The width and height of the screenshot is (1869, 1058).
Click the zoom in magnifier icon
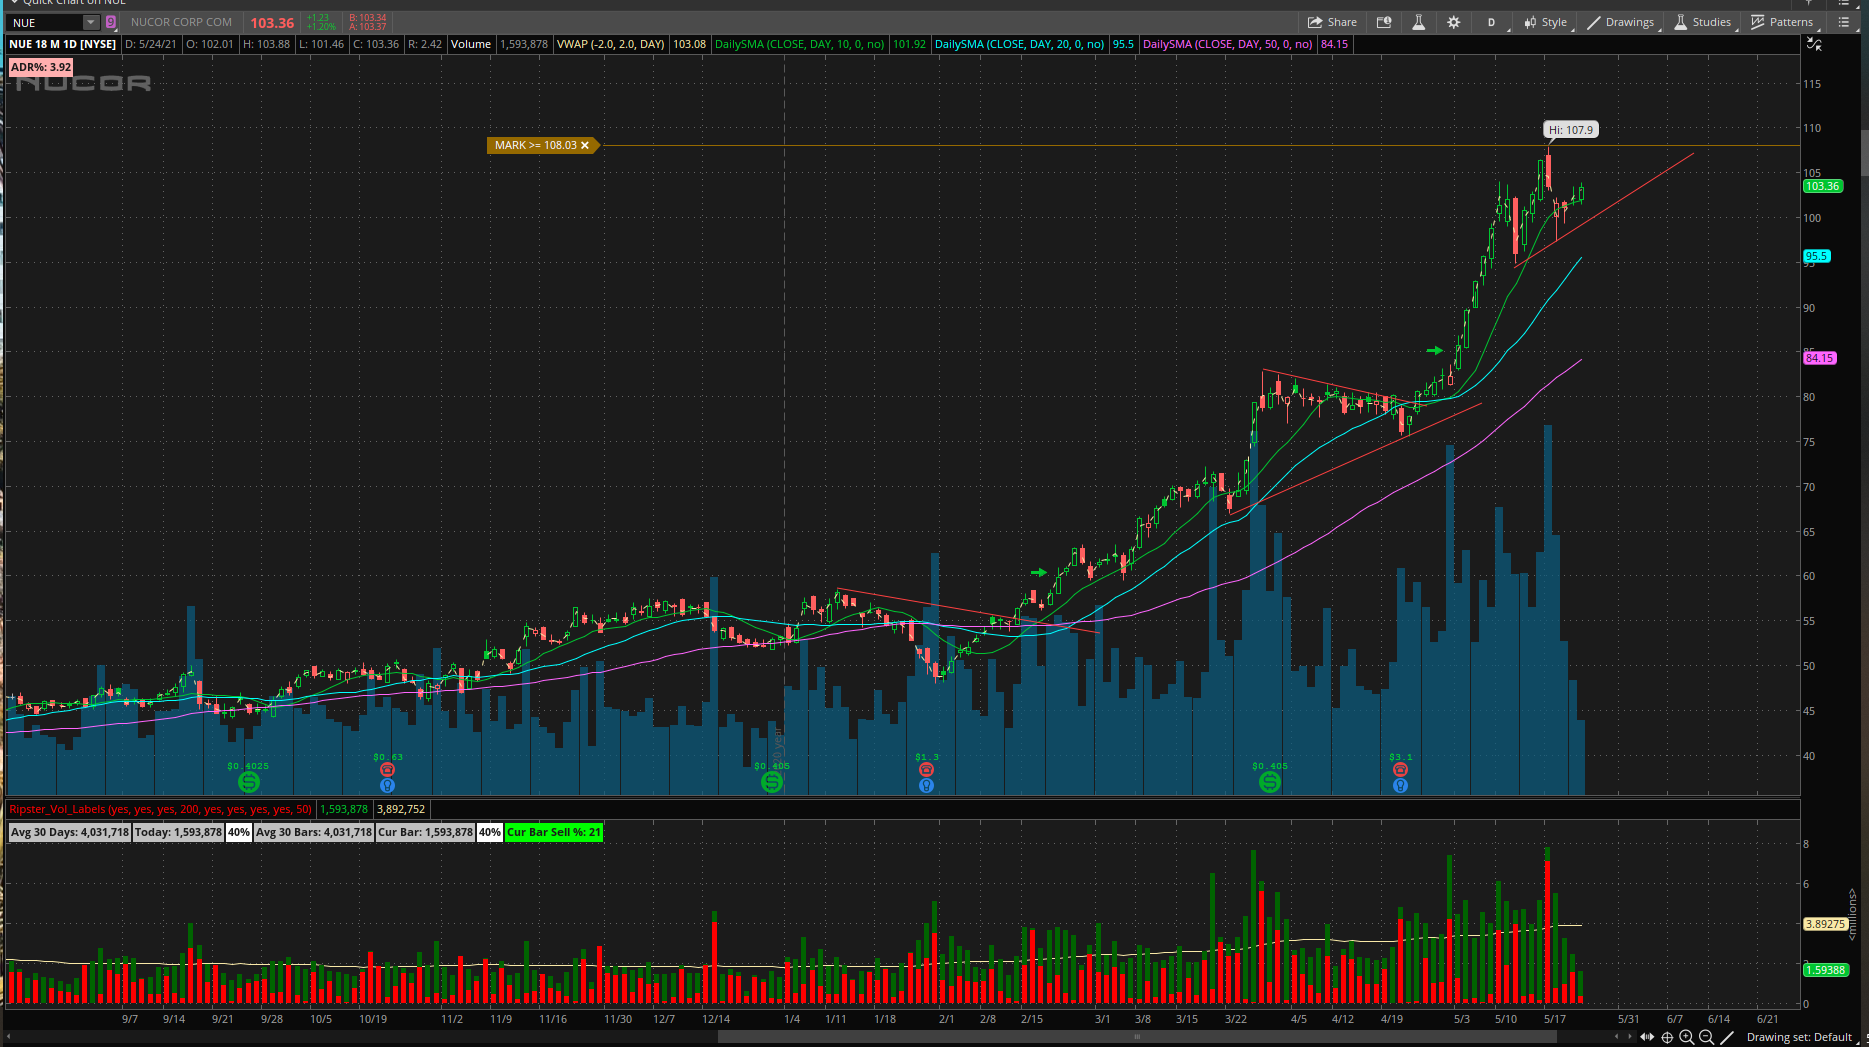point(1687,1037)
